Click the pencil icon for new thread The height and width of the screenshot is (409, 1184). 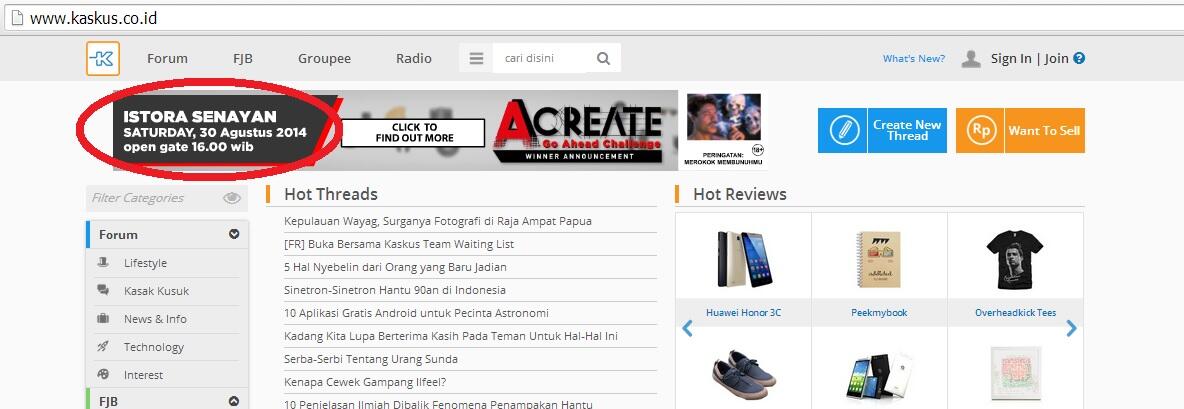tap(843, 131)
